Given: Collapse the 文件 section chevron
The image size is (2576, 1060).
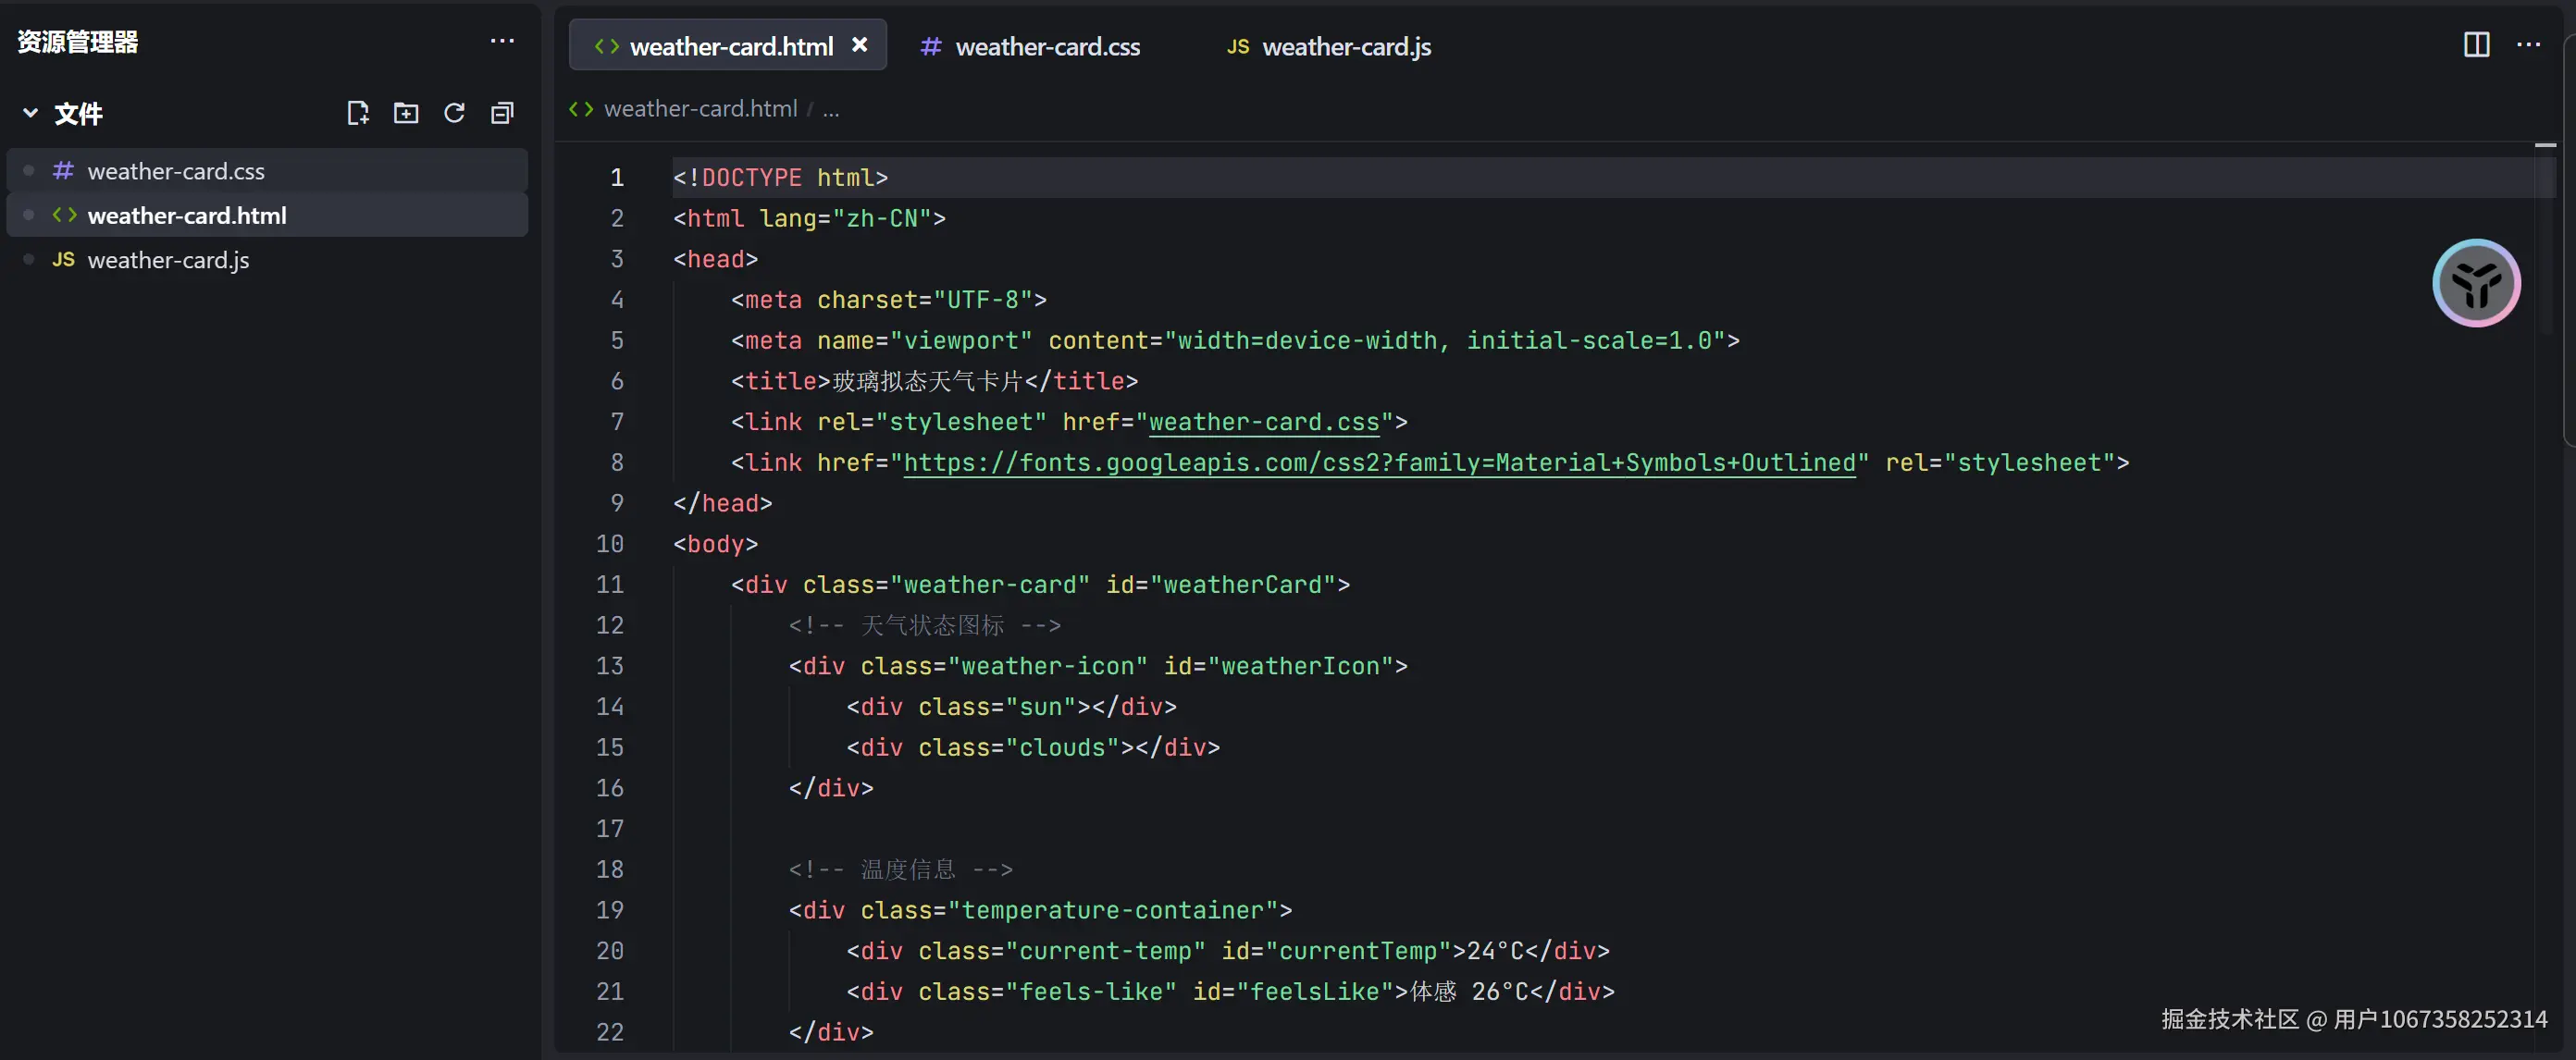Looking at the screenshot, I should (x=30, y=113).
